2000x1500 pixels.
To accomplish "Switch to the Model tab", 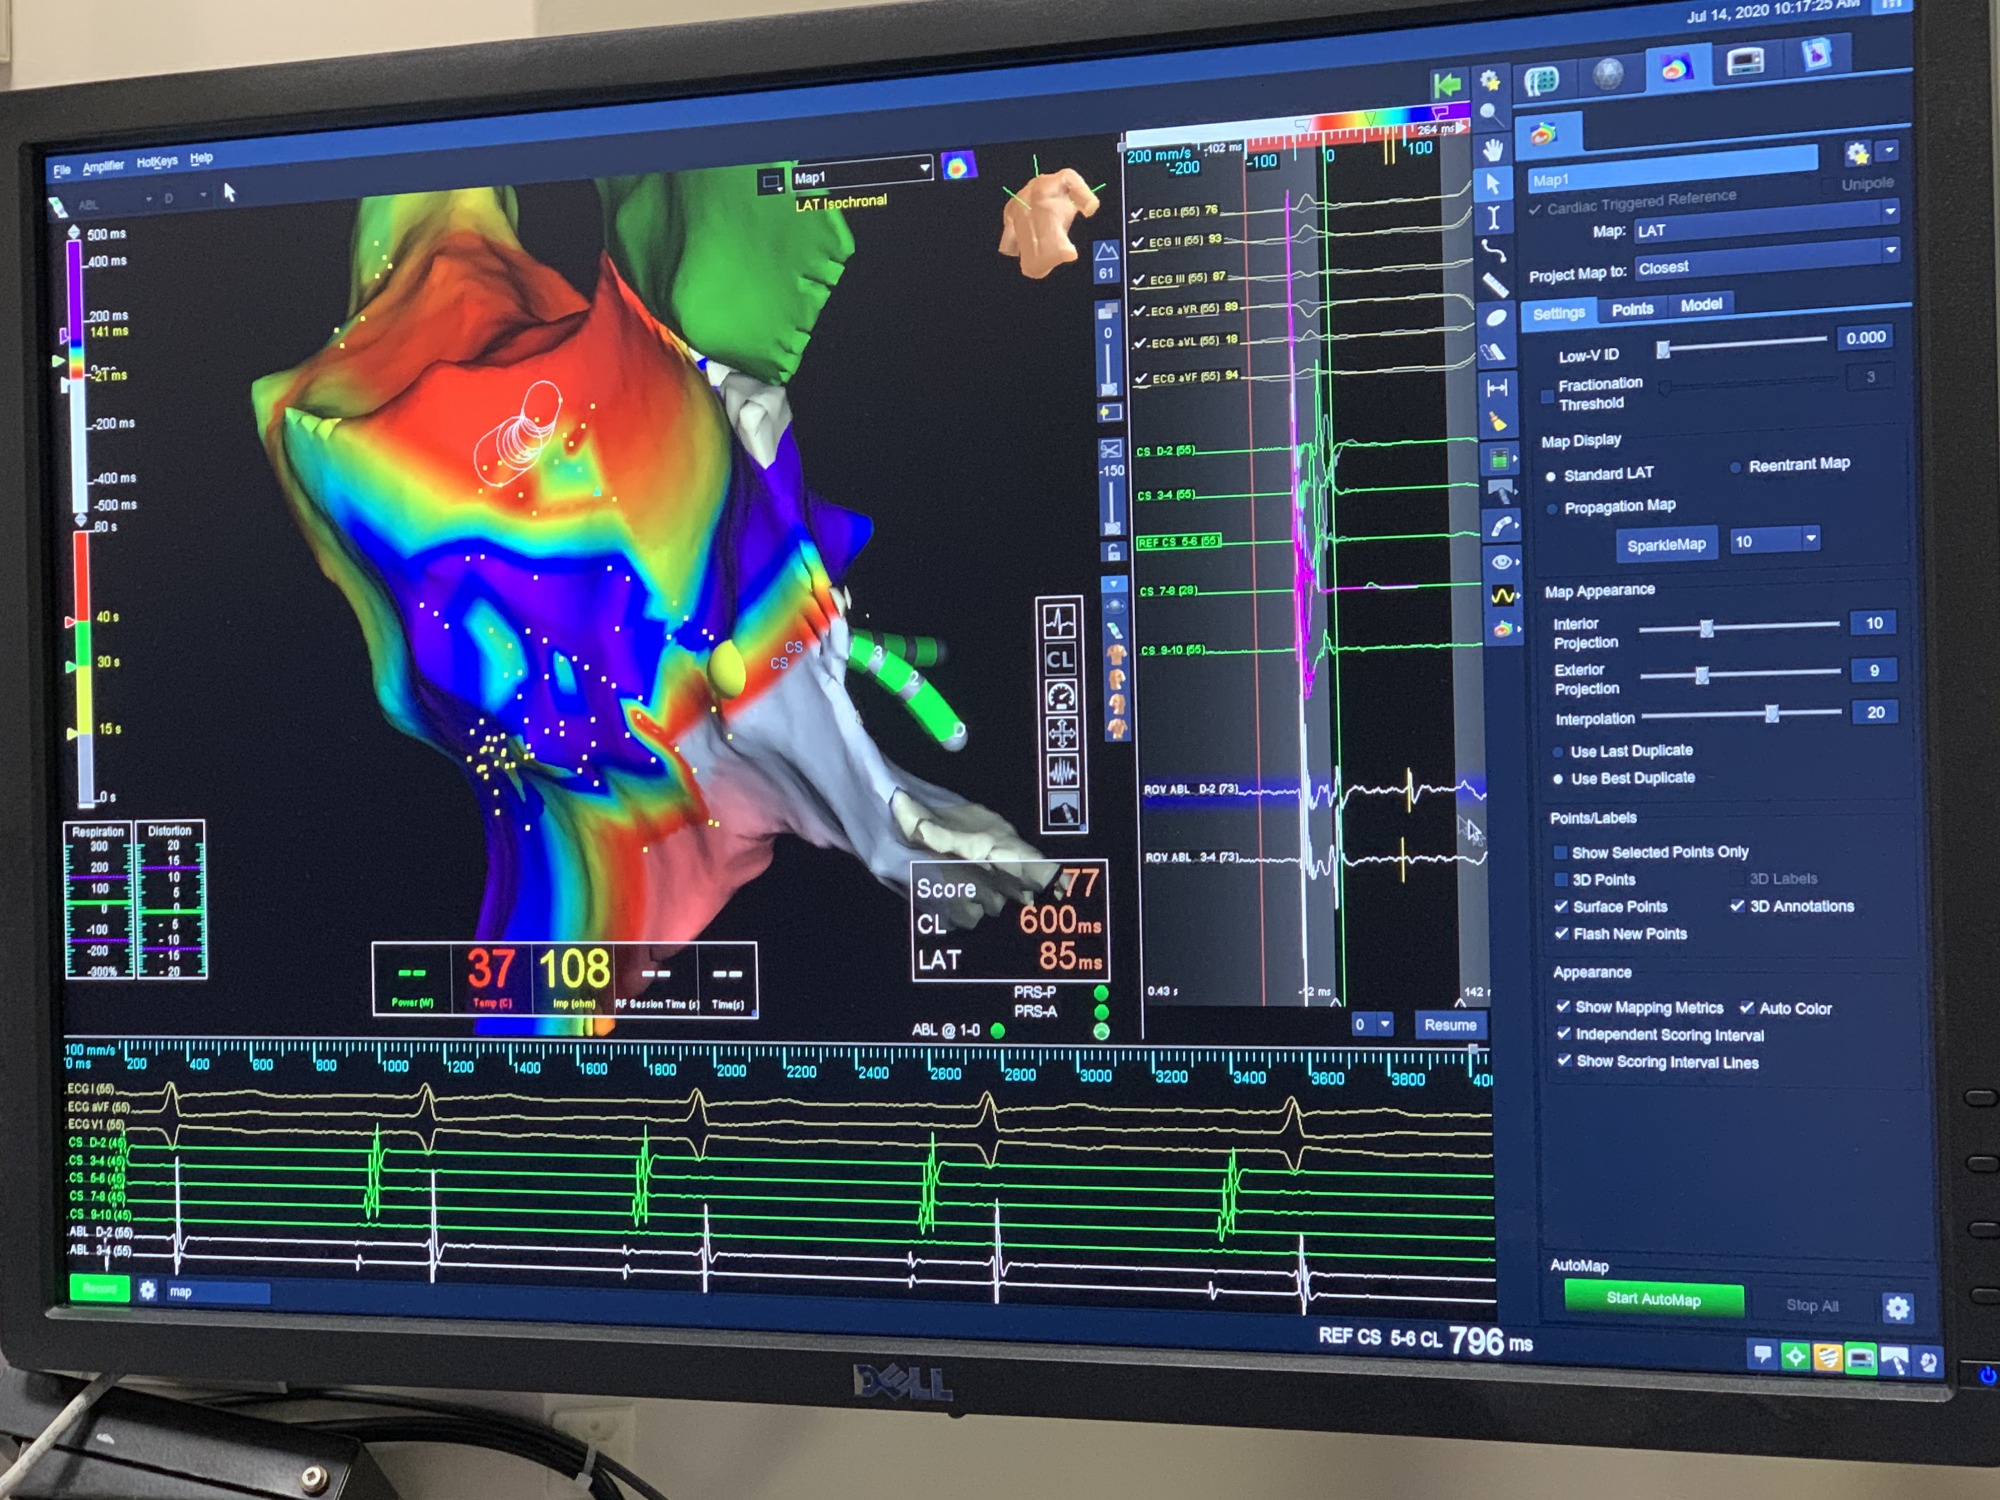I will point(1701,305).
